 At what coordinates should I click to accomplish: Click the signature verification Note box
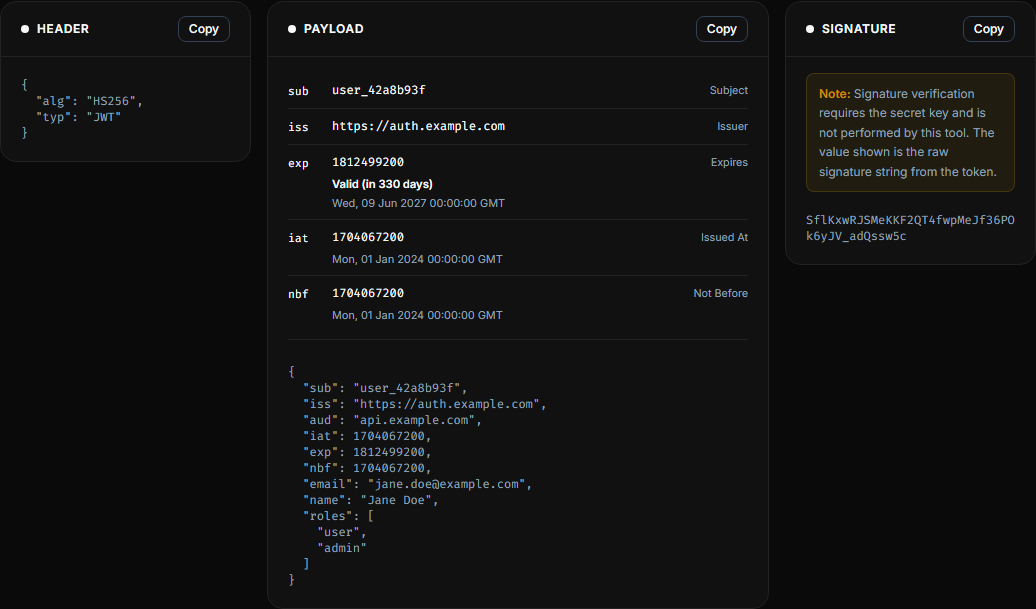[x=910, y=133]
